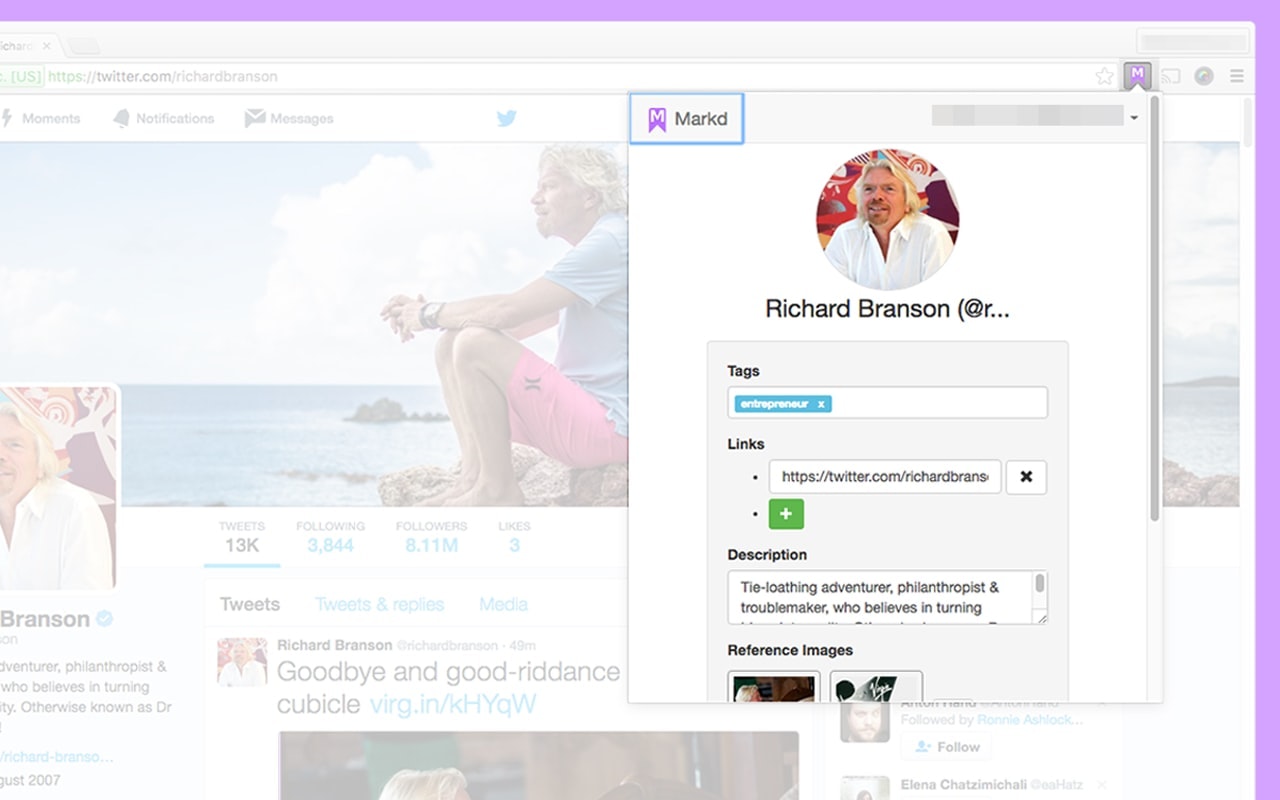
Task: Open the virg.in/kHYqW link in the tweet
Action: (453, 704)
